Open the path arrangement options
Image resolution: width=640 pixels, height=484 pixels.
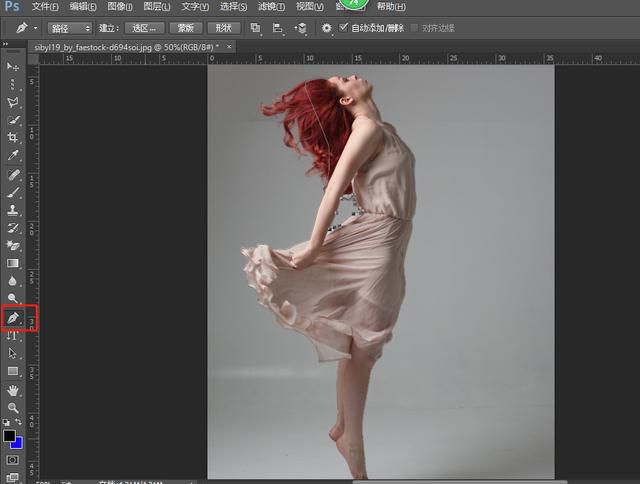point(301,28)
